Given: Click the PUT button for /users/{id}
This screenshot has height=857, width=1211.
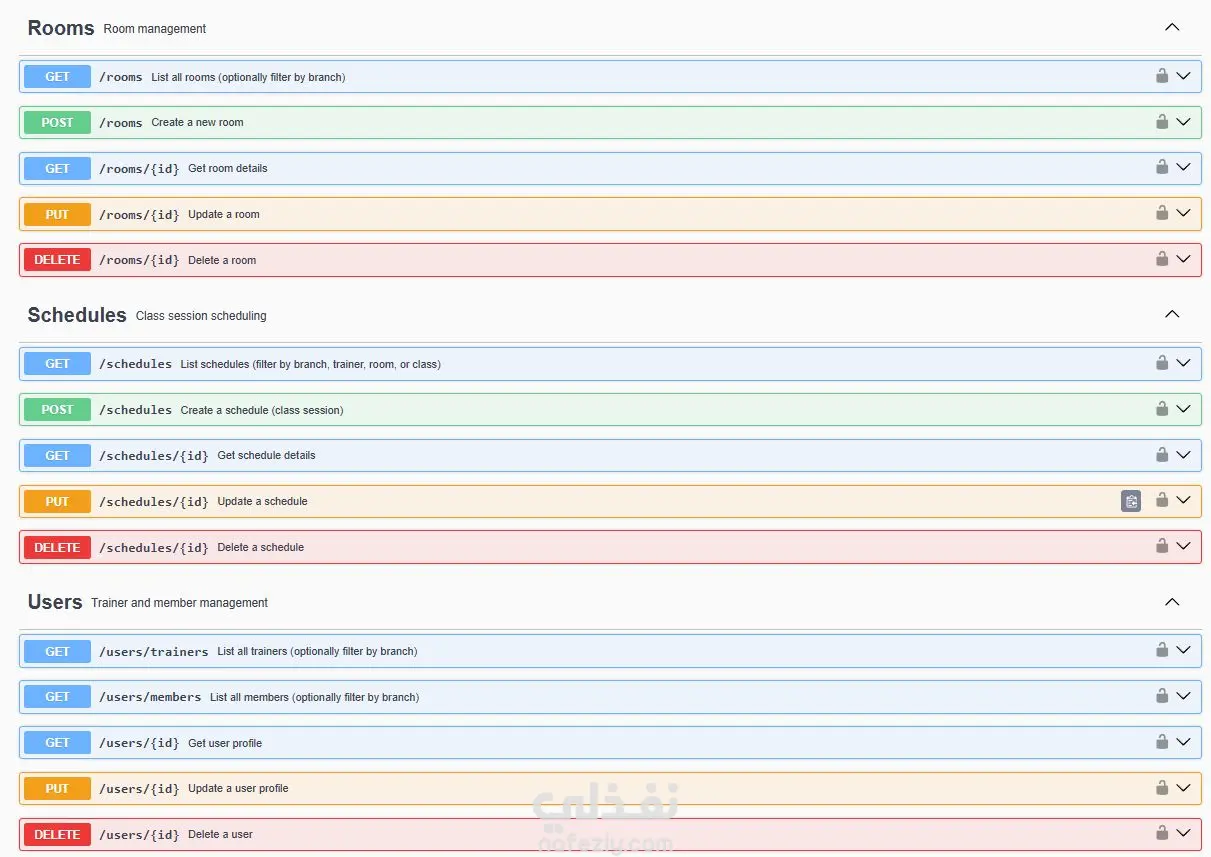Looking at the screenshot, I should click(57, 788).
